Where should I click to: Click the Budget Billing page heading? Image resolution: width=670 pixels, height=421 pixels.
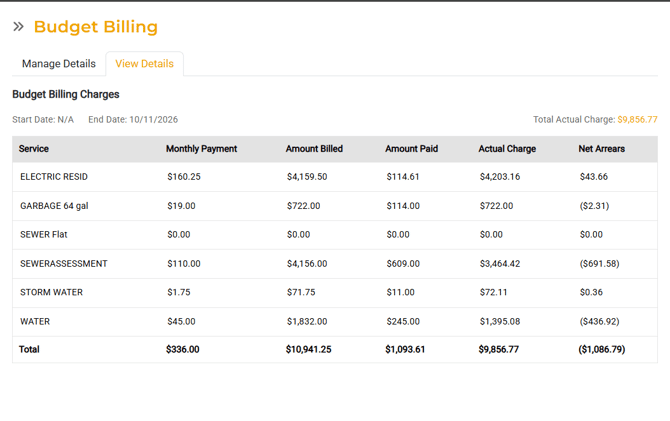coord(96,27)
